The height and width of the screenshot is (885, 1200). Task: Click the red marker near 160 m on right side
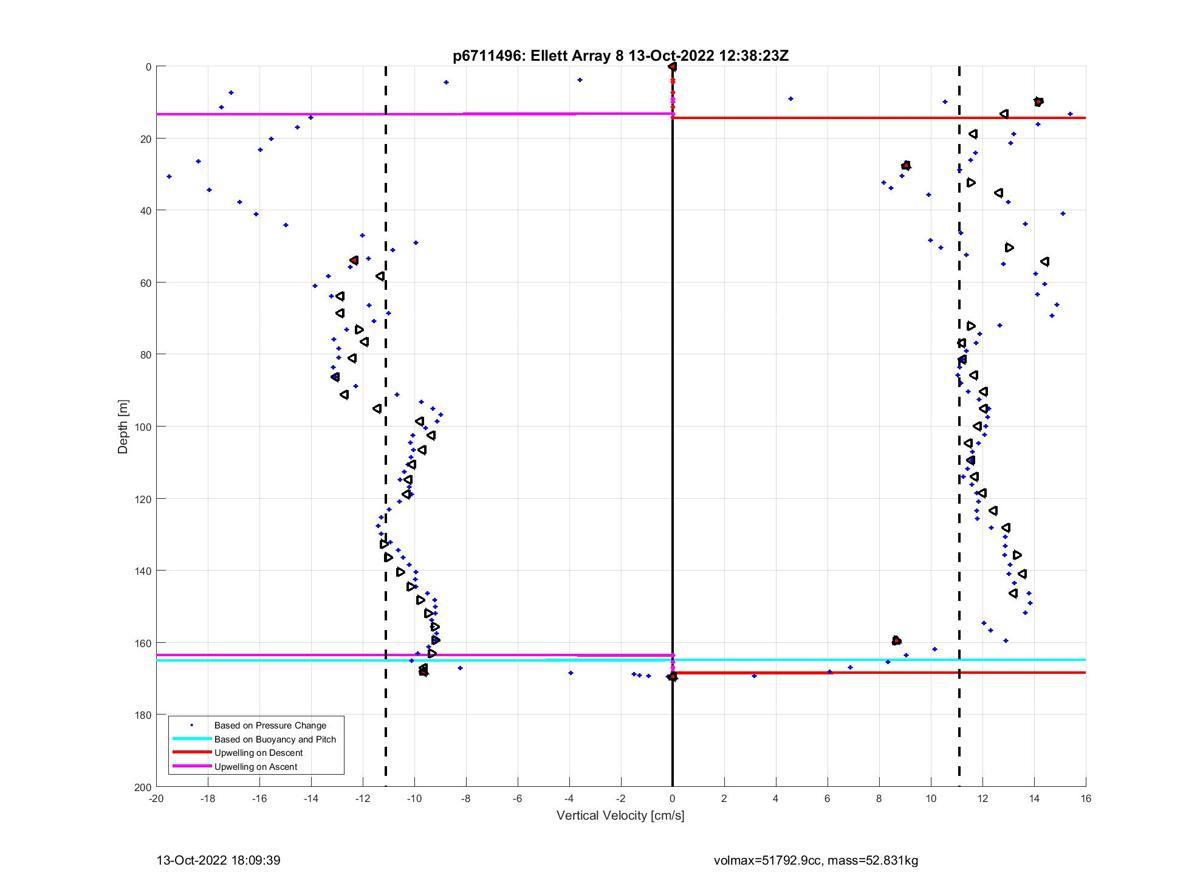(x=896, y=640)
